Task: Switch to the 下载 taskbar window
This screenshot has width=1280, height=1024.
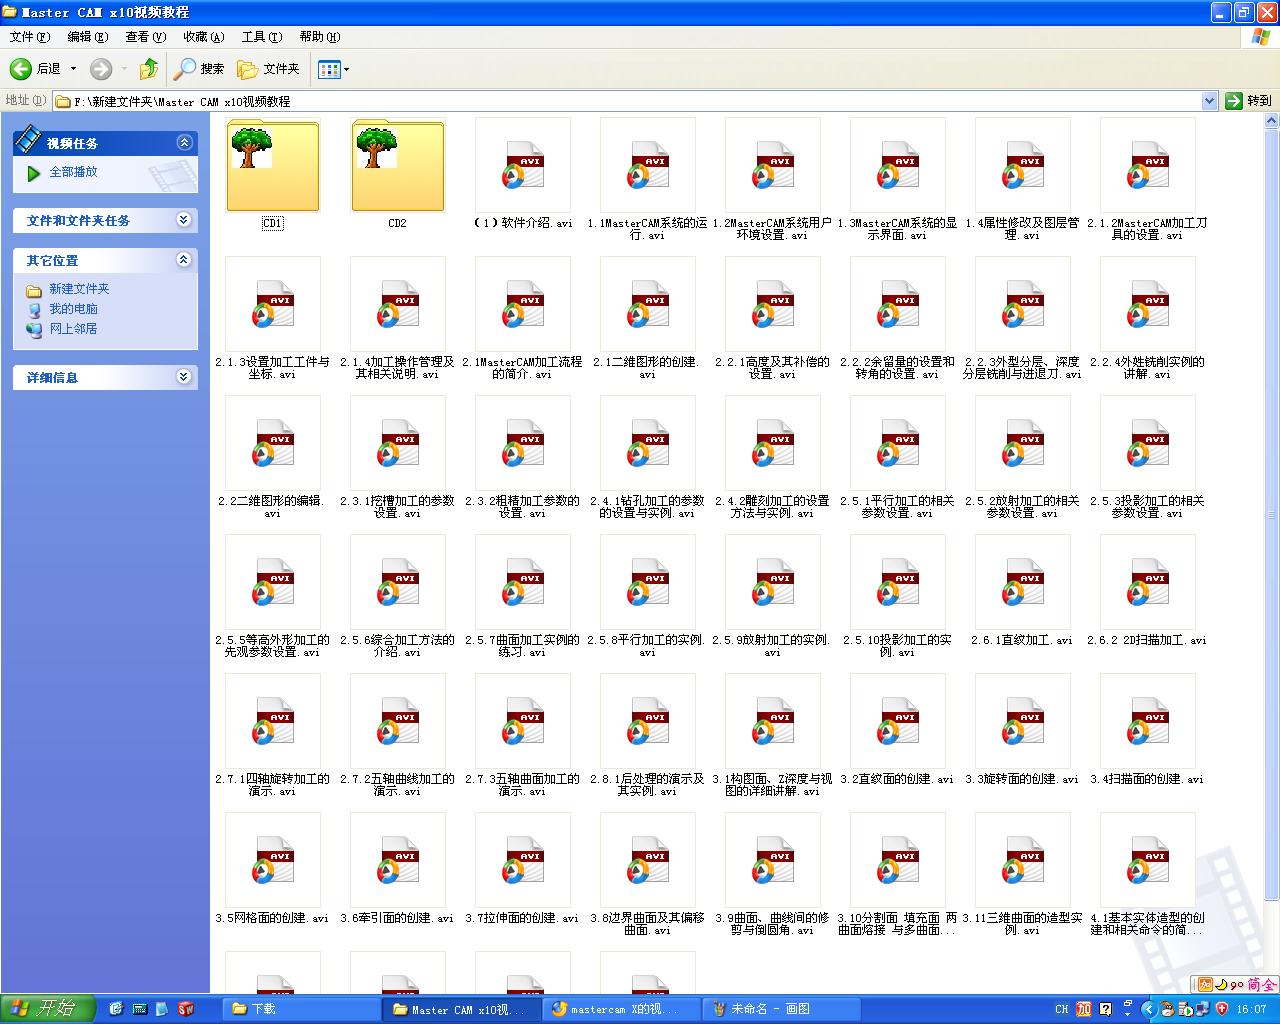Action: point(303,1009)
